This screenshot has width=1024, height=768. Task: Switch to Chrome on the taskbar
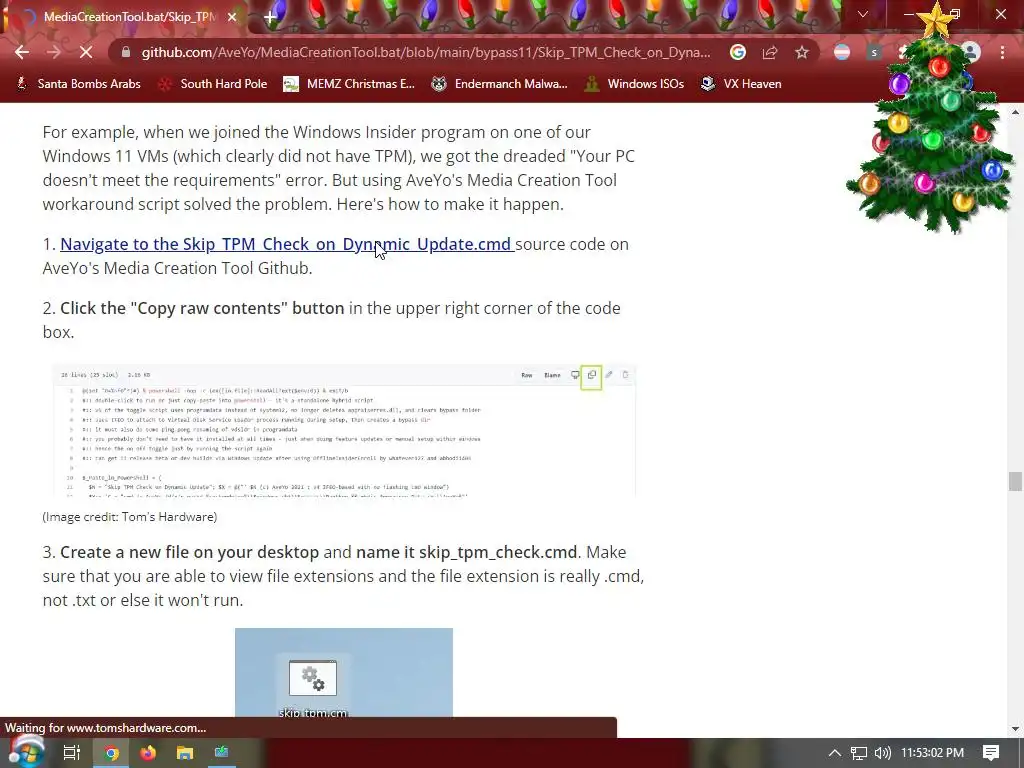[x=111, y=753]
